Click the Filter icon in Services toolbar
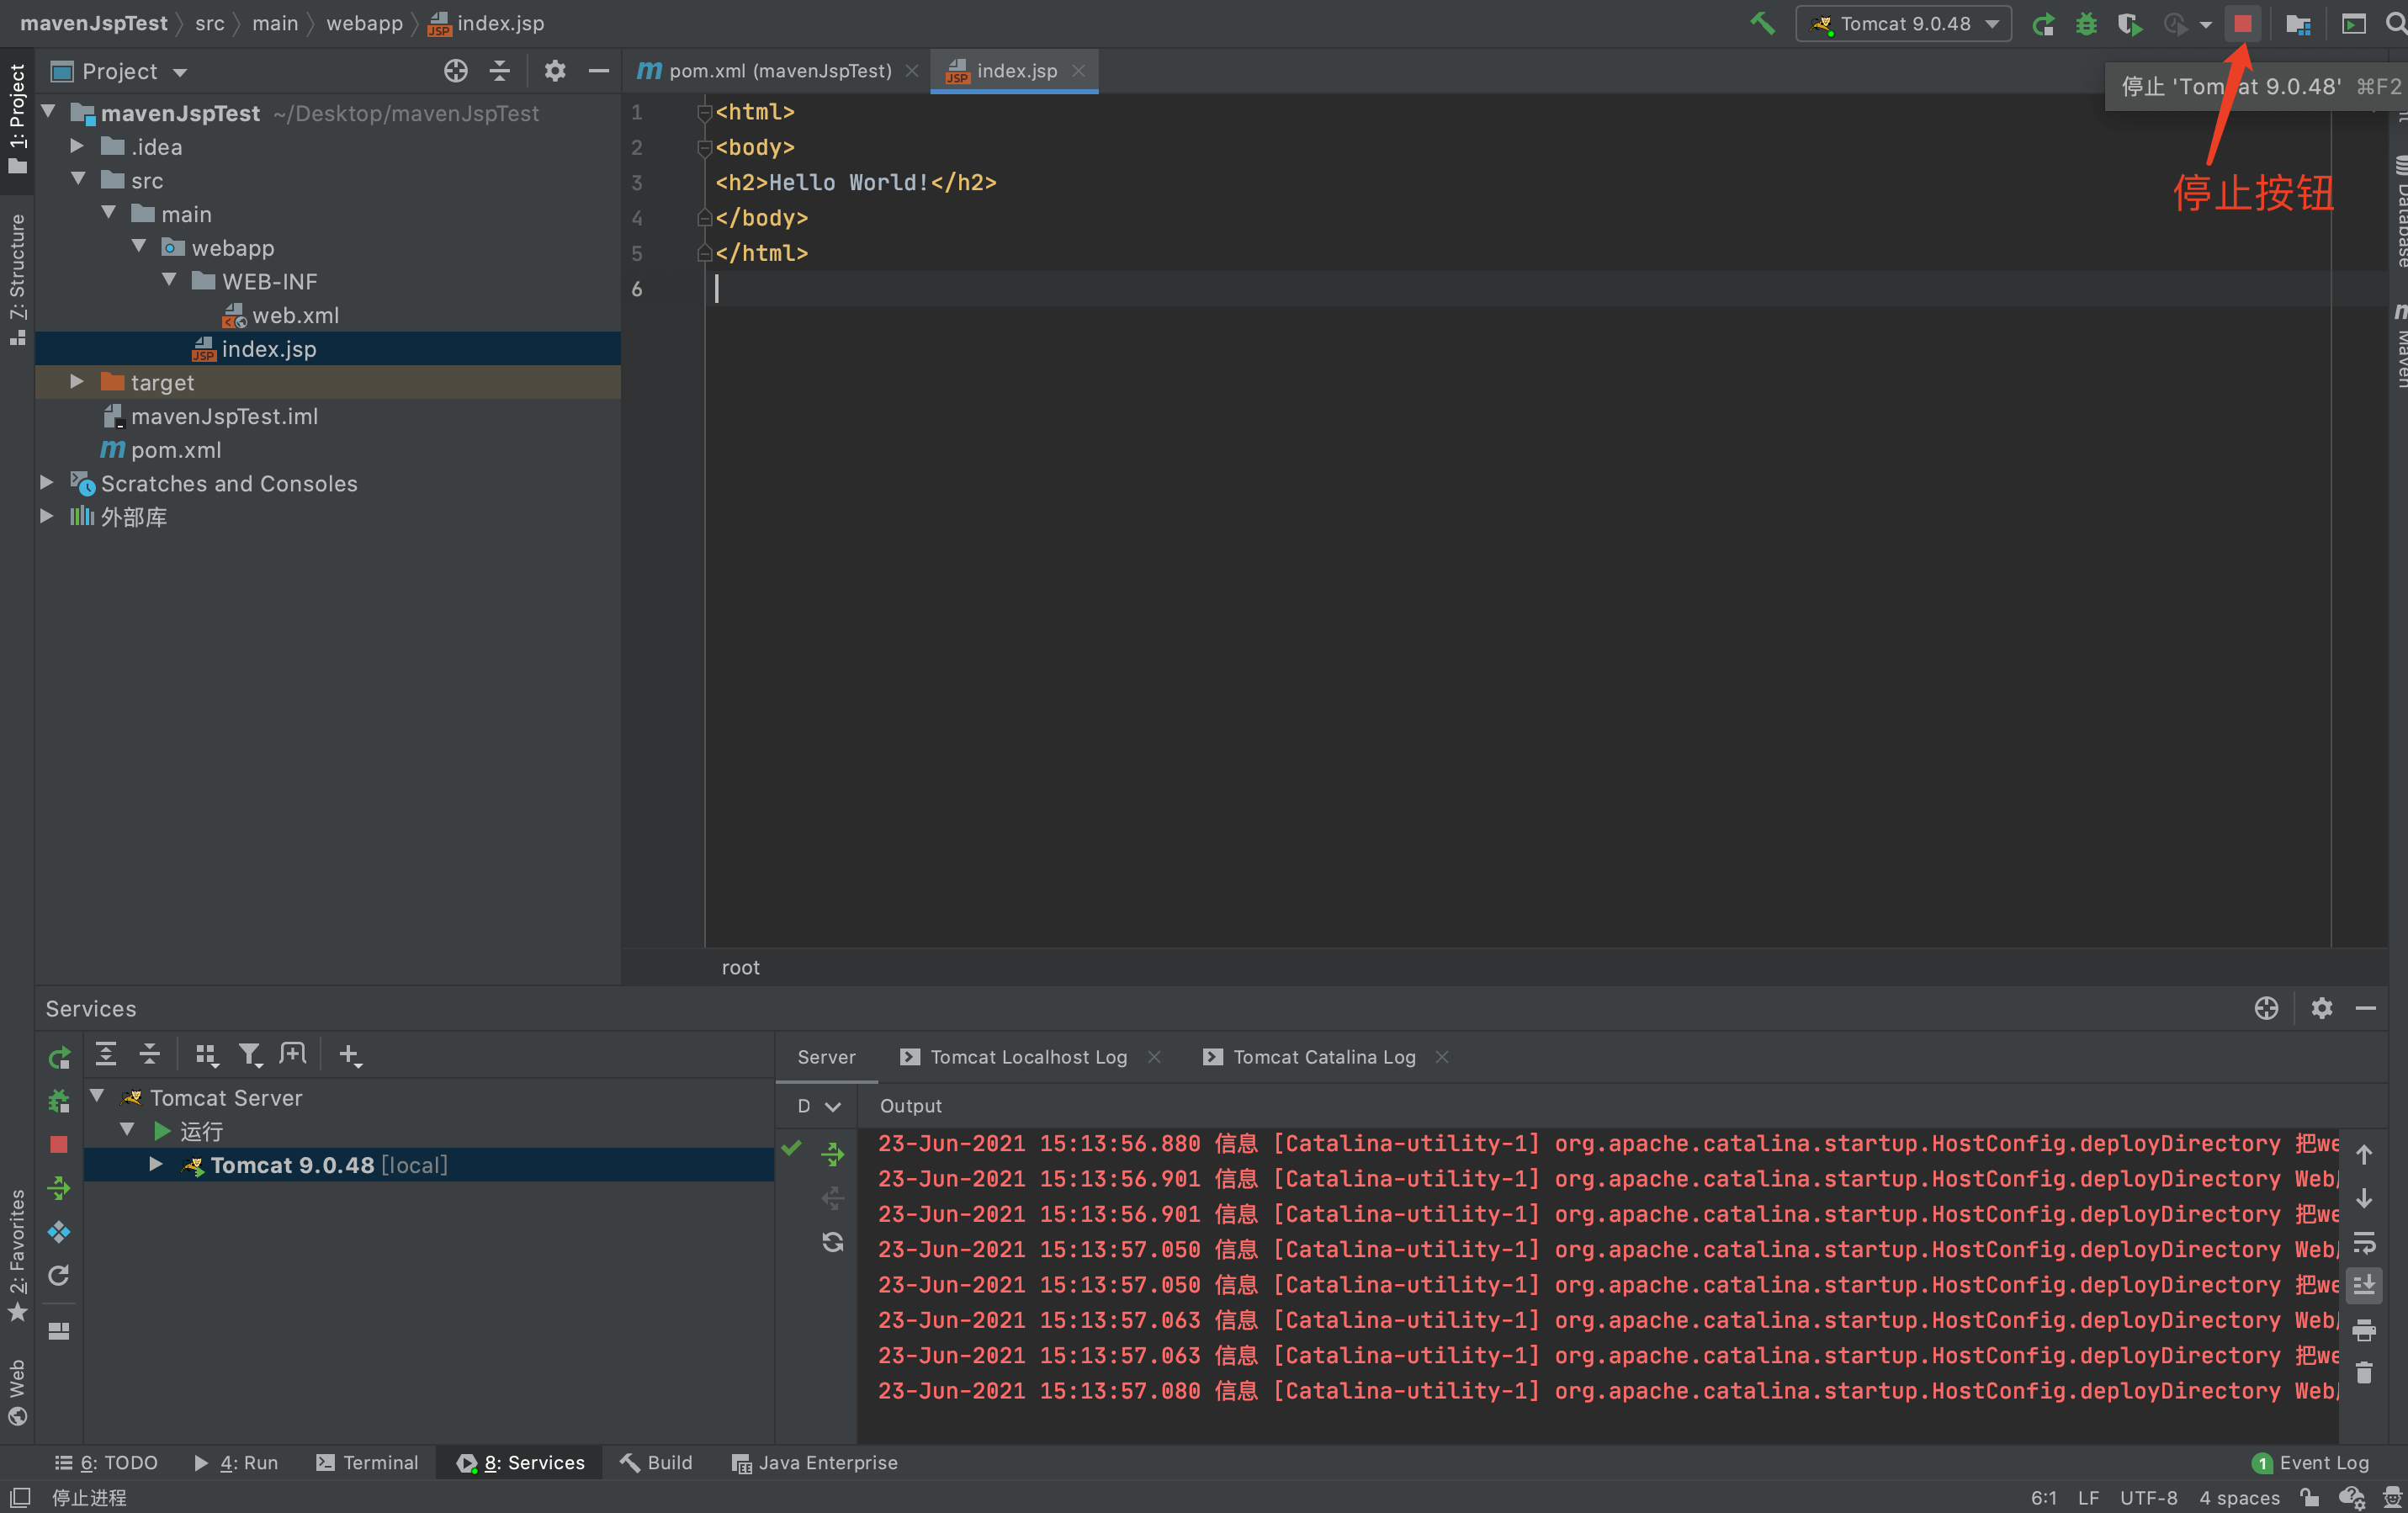2408x1513 pixels. click(249, 1054)
